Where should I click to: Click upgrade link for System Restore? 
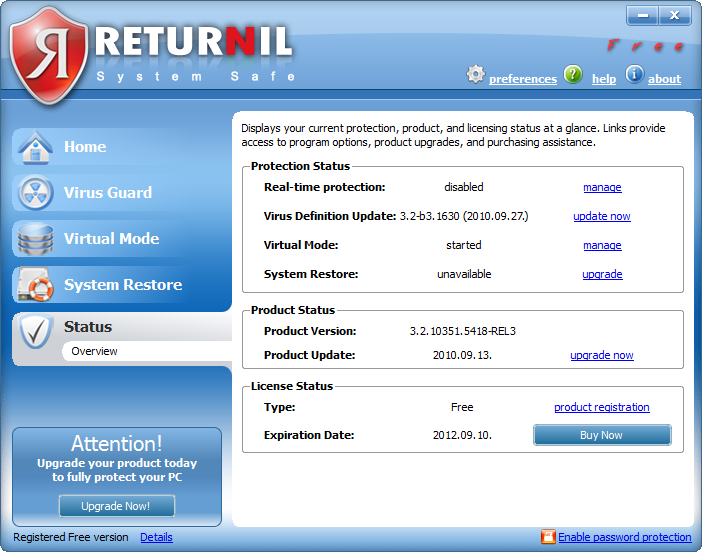(x=602, y=274)
